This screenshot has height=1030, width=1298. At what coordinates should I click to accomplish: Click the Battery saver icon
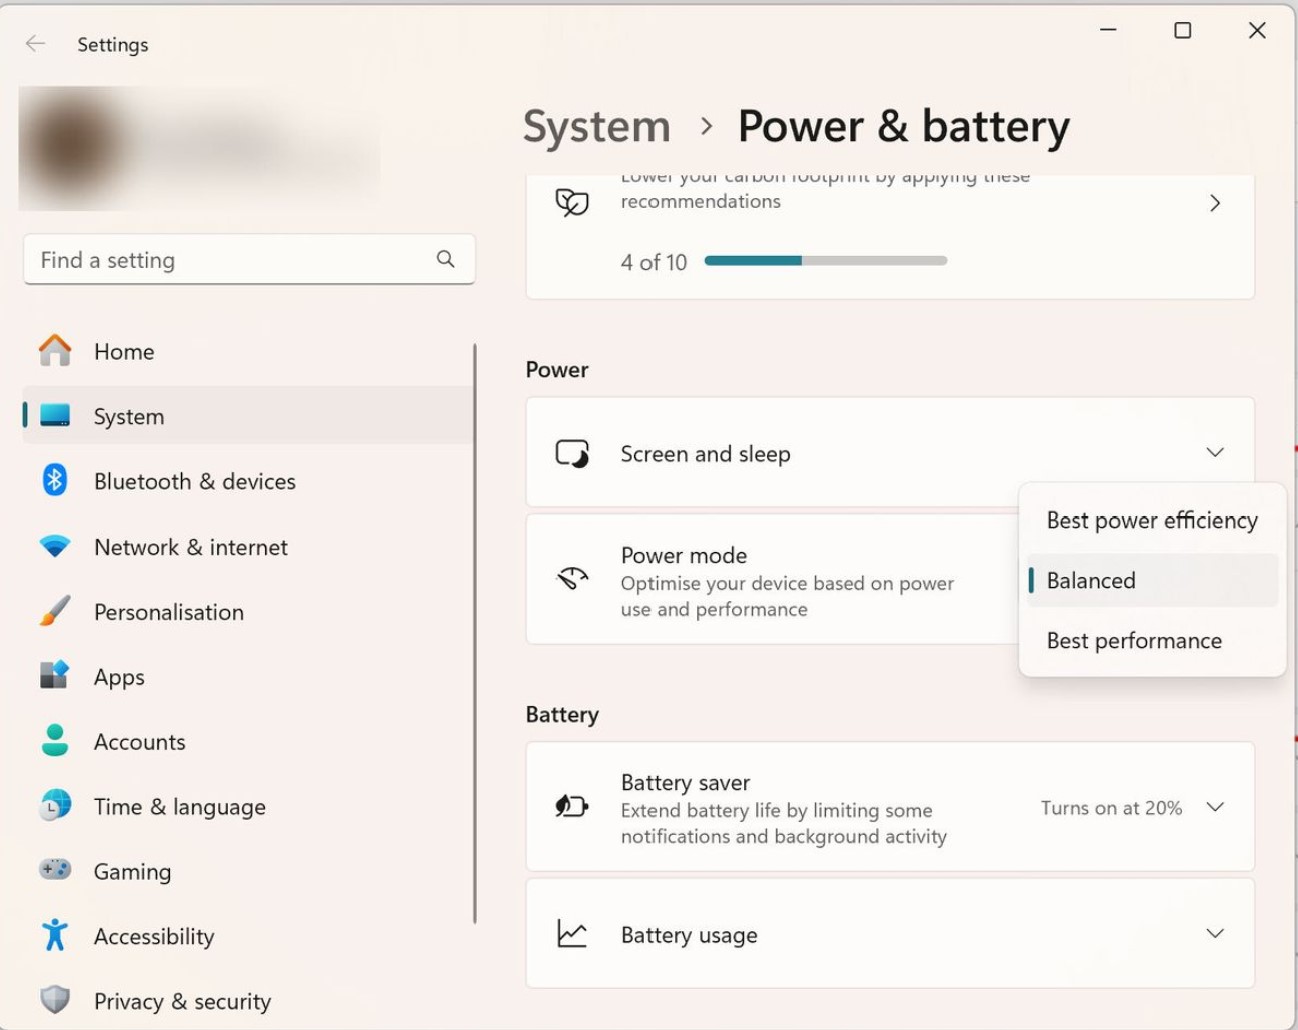point(571,806)
